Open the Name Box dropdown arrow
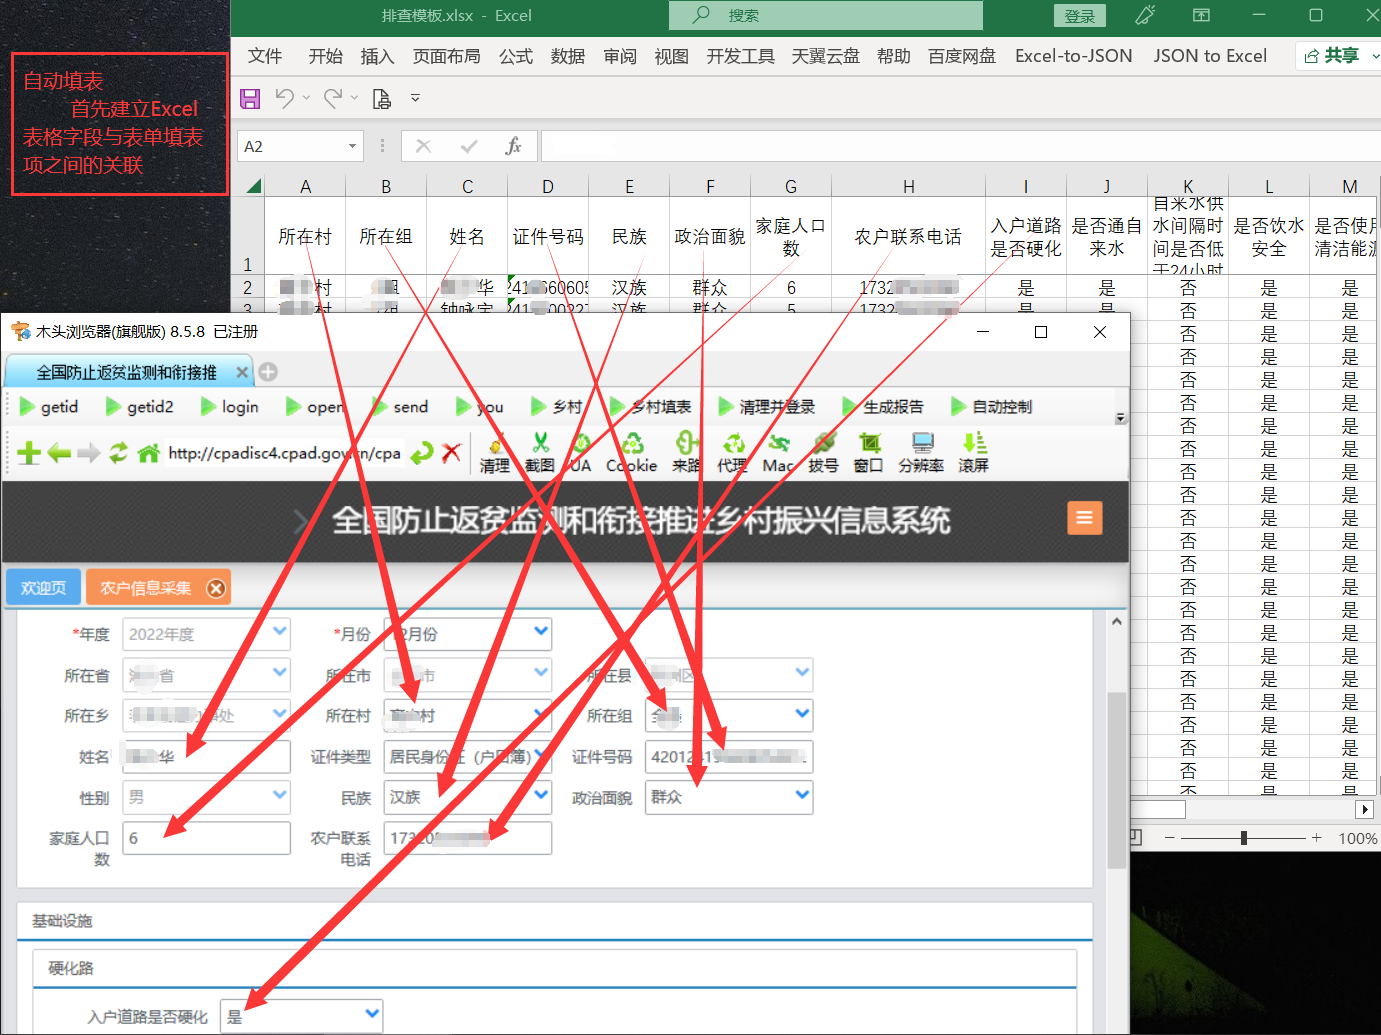The height and width of the screenshot is (1035, 1381). [352, 146]
